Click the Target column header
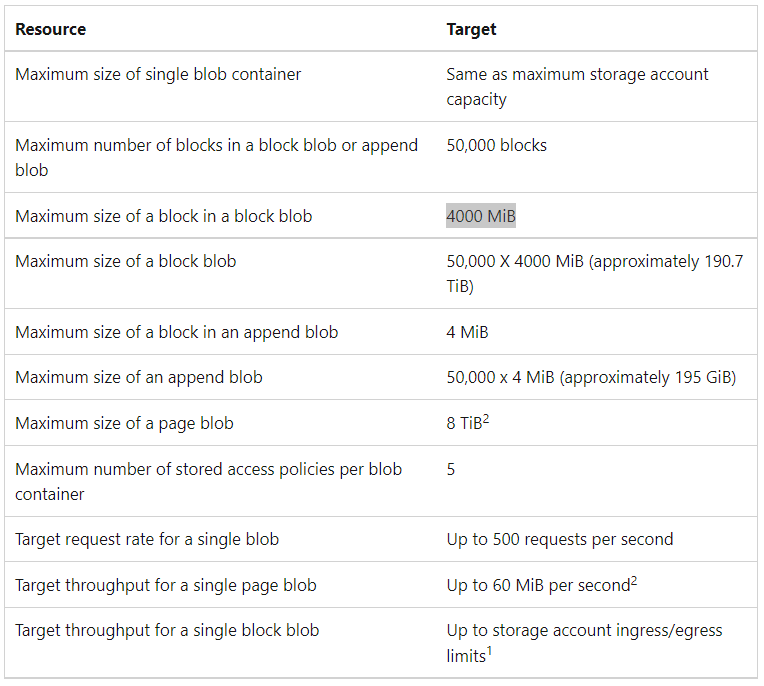The image size is (764, 686). (471, 29)
